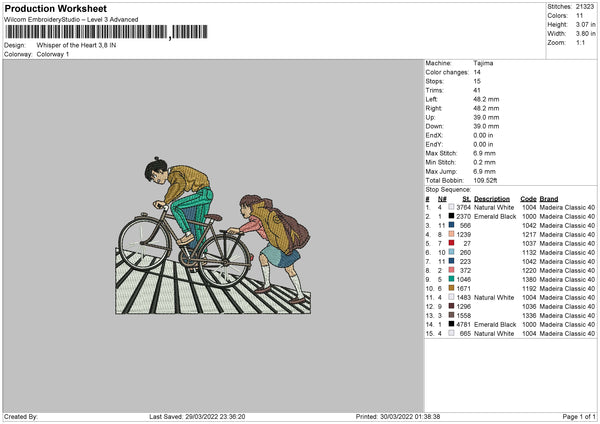Screen dimensions: 600x424
Task: Select the Max Stitch value 6.9 mm
Action: [484, 153]
